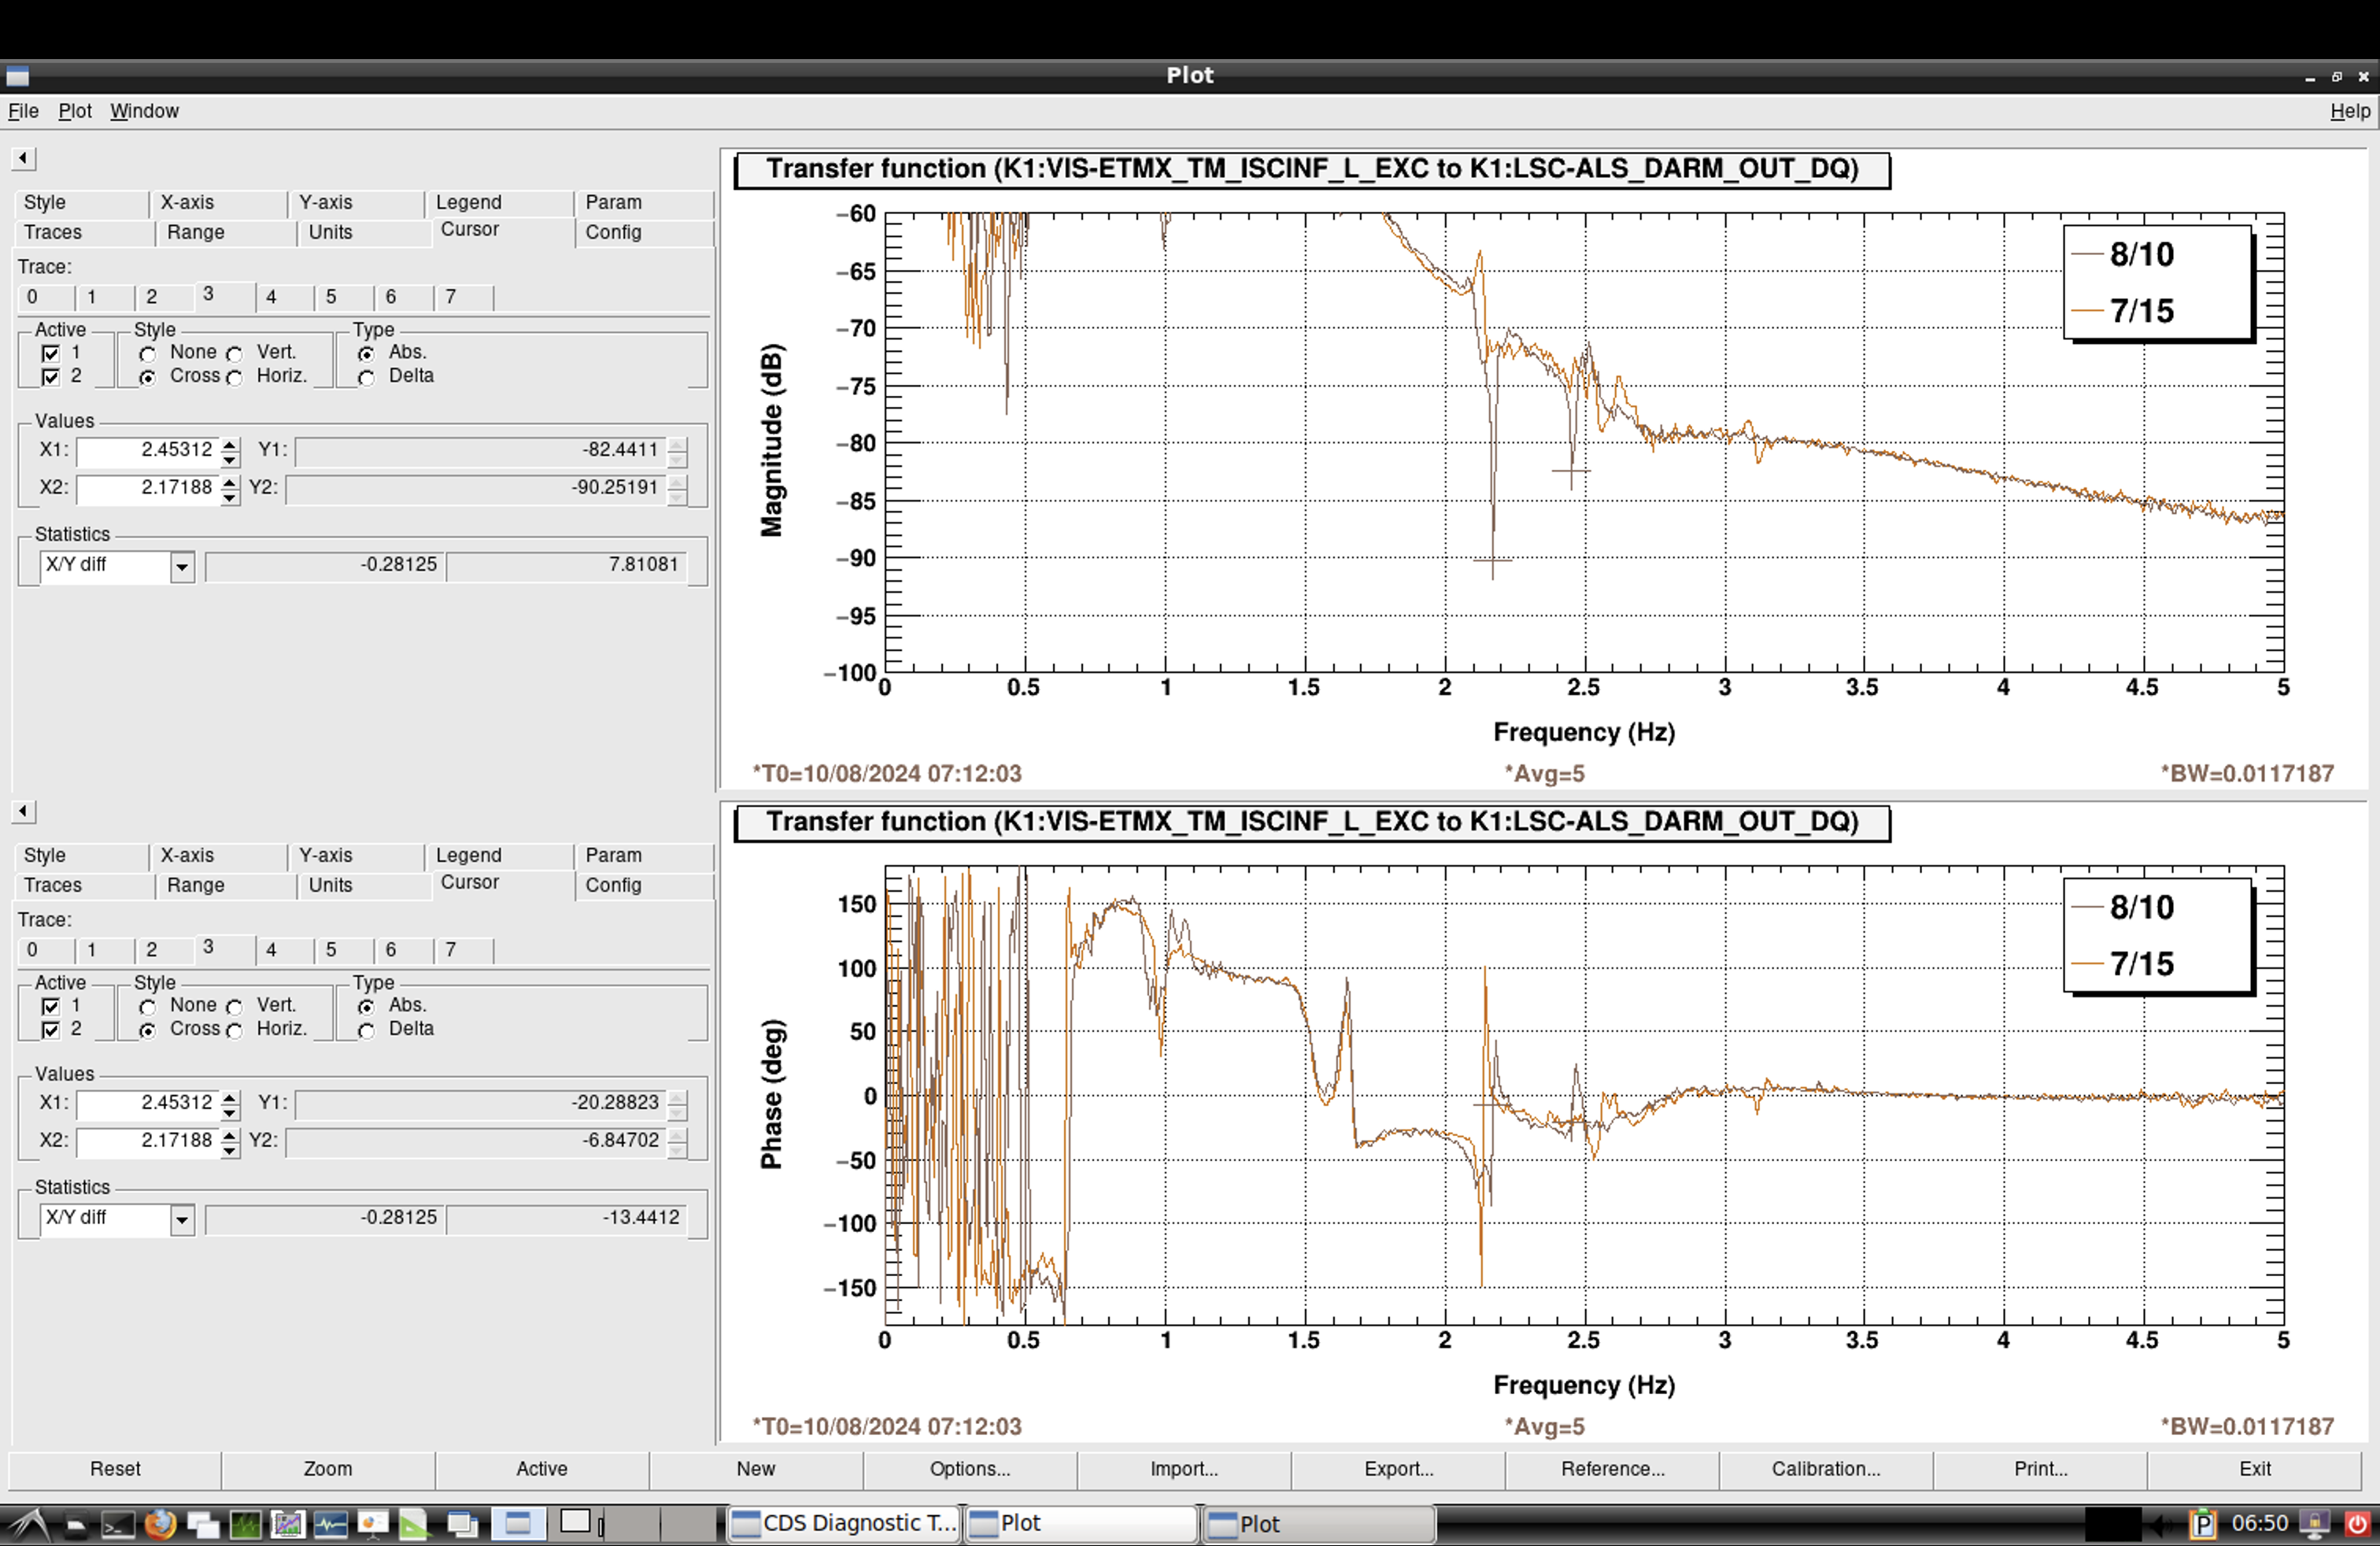Uncheck Active cursor 1 in upper panel
Viewport: 2380px width, 1546px height.
coord(51,353)
